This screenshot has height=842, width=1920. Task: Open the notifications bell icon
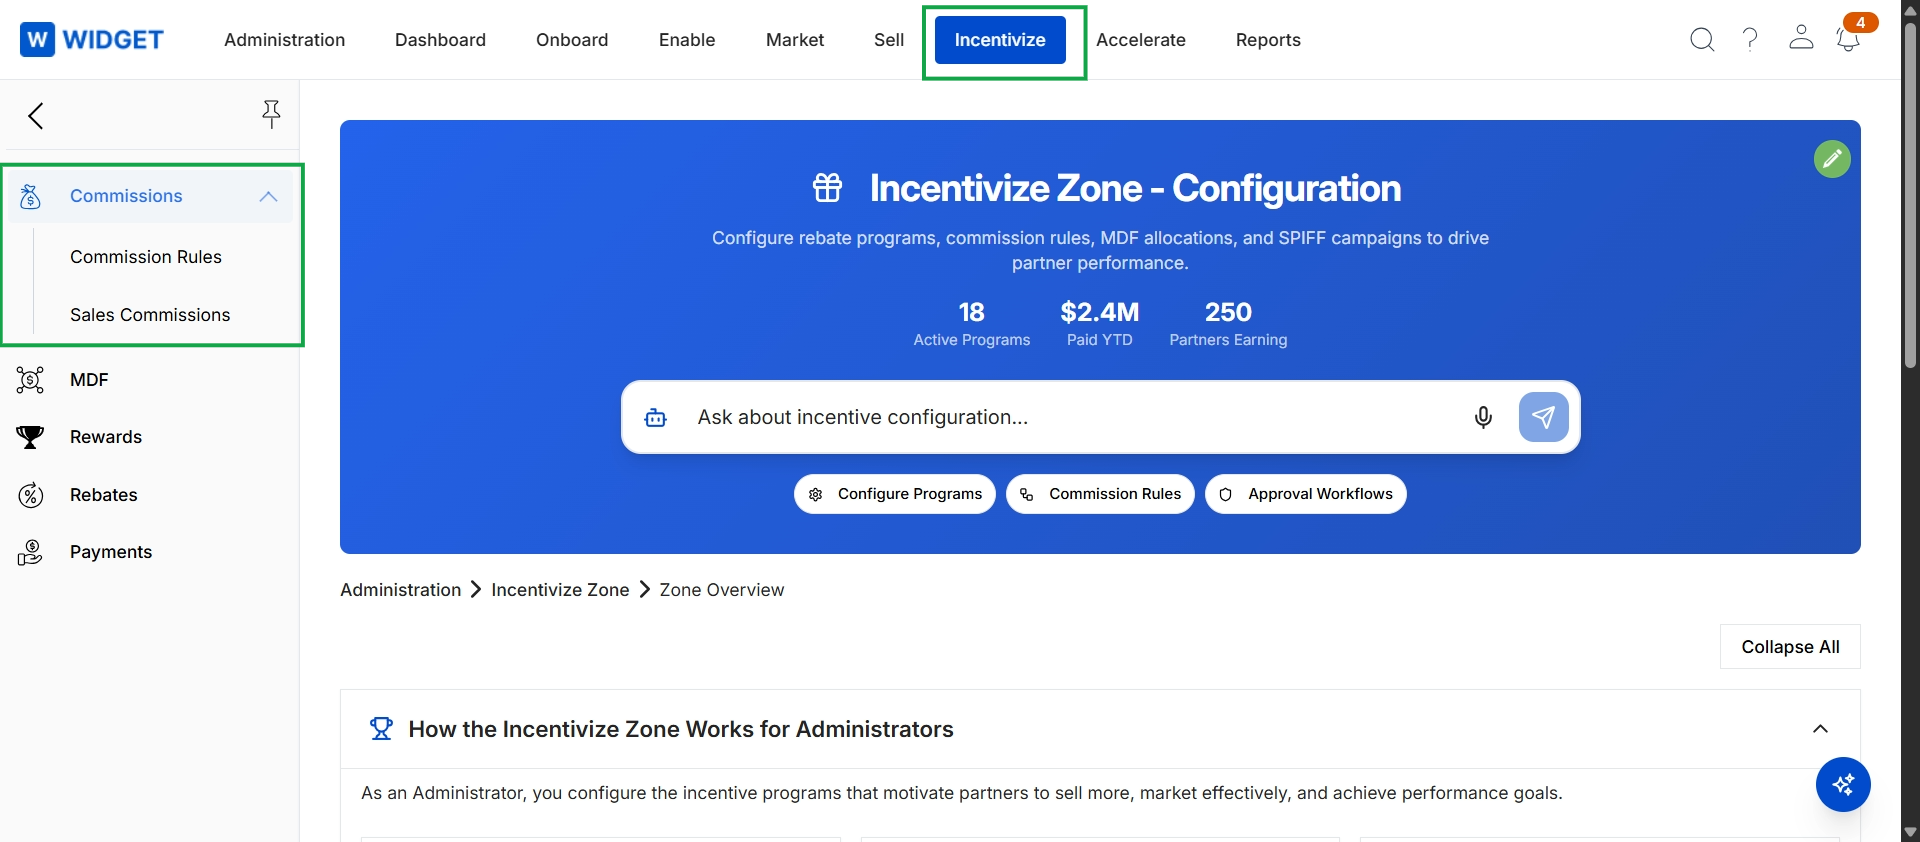1848,40
